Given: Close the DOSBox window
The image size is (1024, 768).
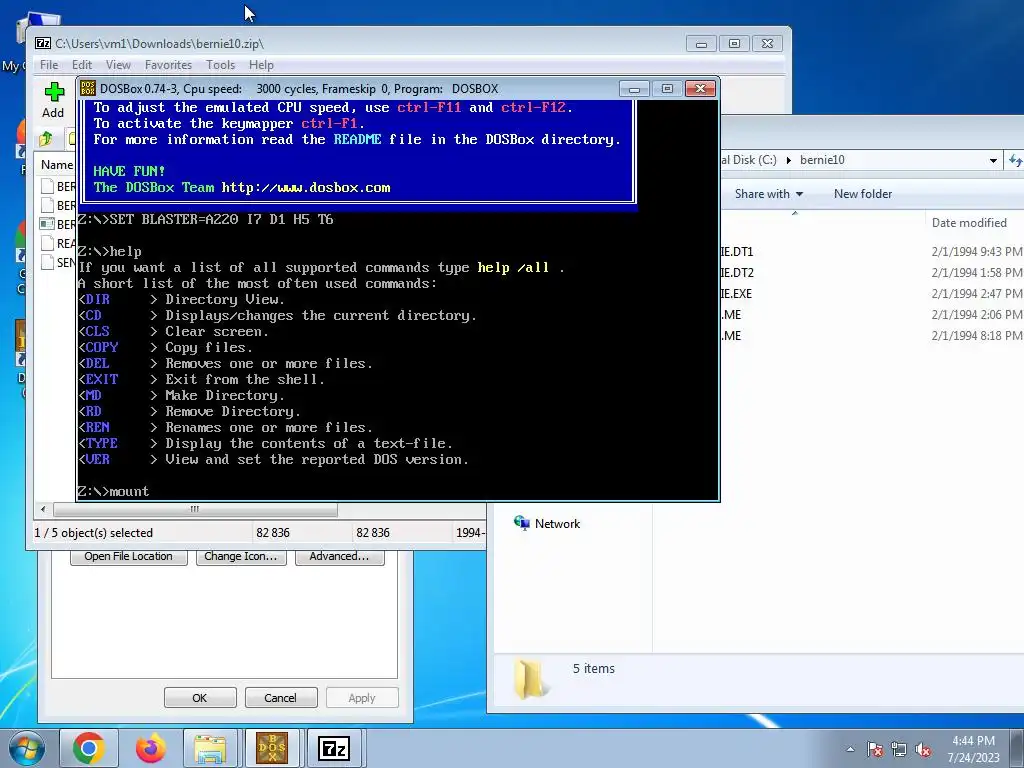Looking at the screenshot, I should [700, 89].
